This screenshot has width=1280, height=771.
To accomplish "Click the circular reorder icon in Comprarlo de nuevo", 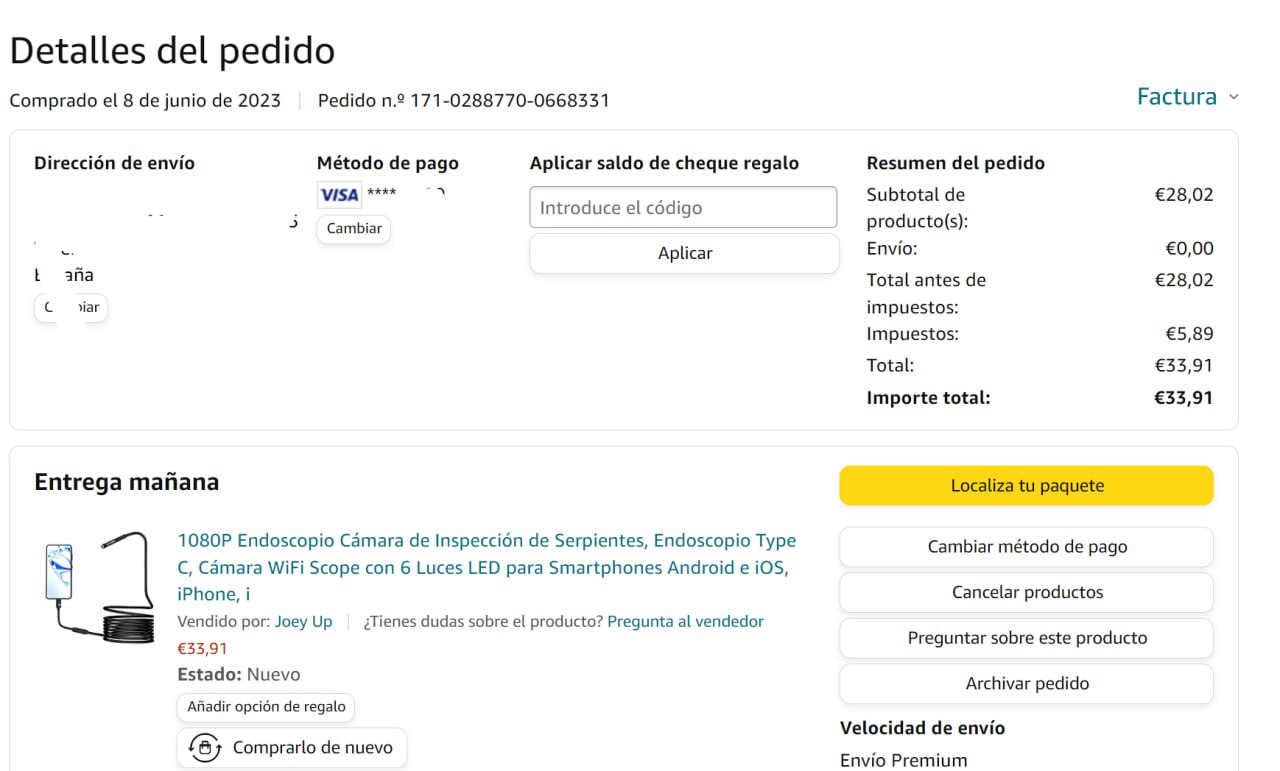I will click(205, 748).
